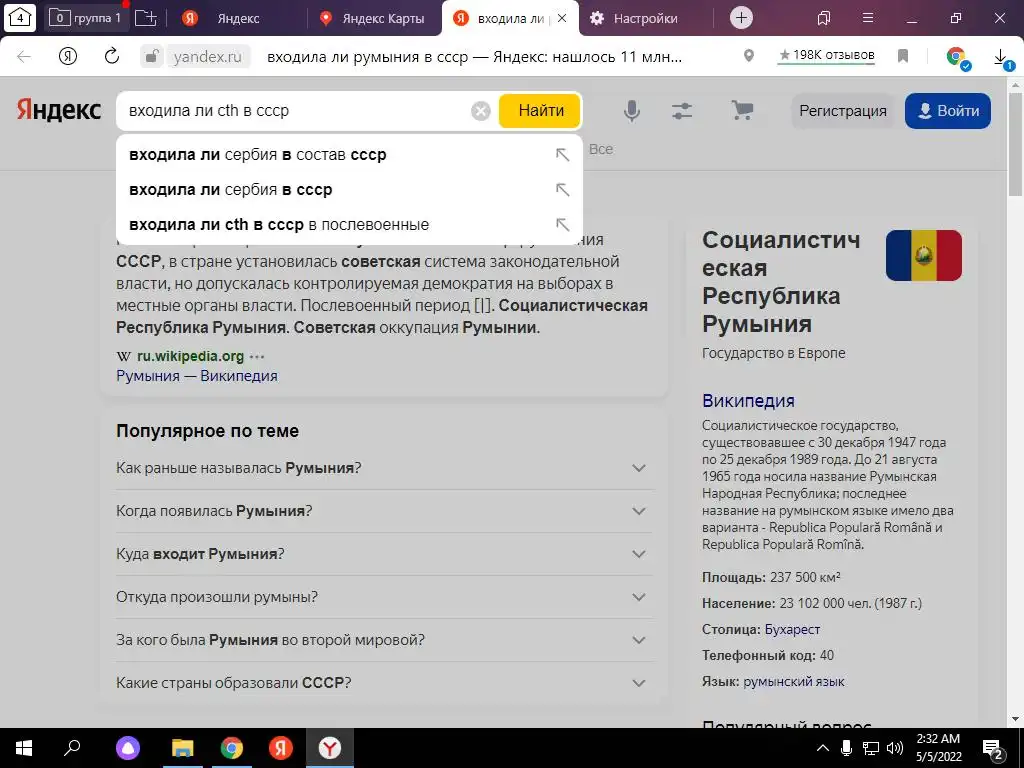Insert "сербия в ссср" suggestion via arrow
This screenshot has height=768, width=1024.
pos(562,189)
